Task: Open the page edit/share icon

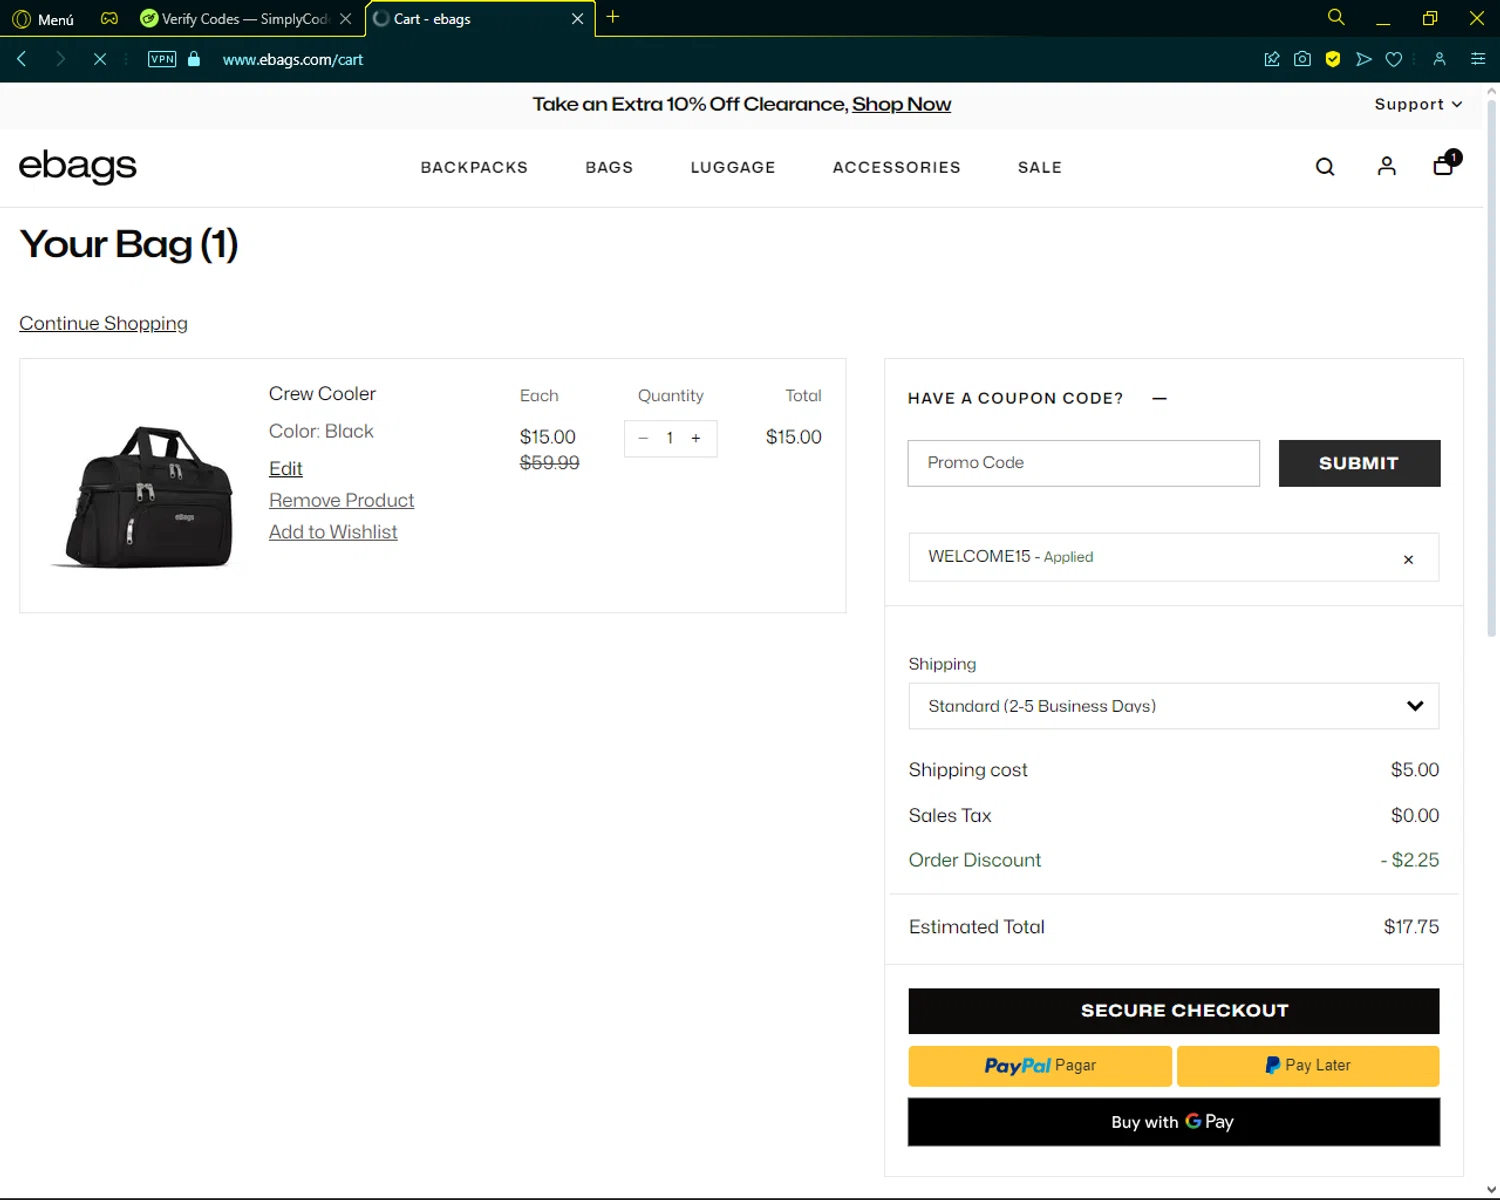Action: [x=1272, y=59]
